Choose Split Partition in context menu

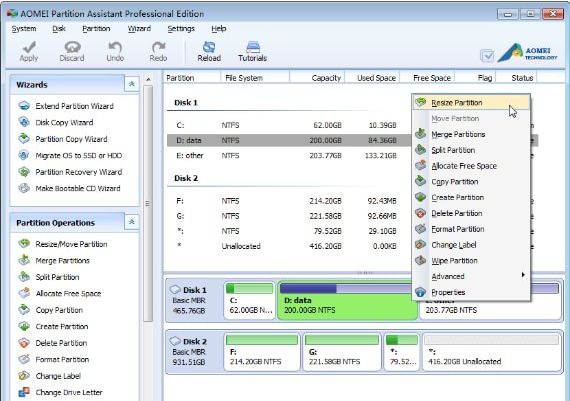click(471, 150)
